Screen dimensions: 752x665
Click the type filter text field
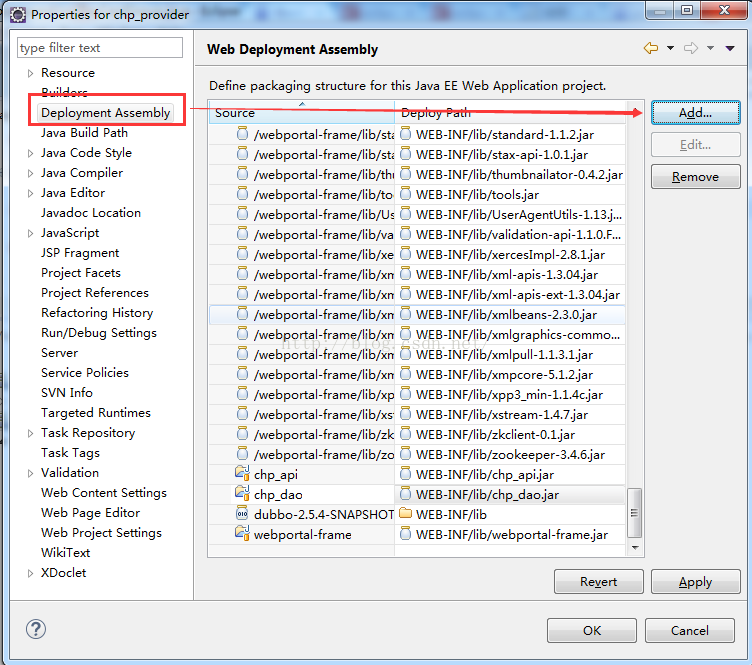pyautogui.click(x=100, y=48)
